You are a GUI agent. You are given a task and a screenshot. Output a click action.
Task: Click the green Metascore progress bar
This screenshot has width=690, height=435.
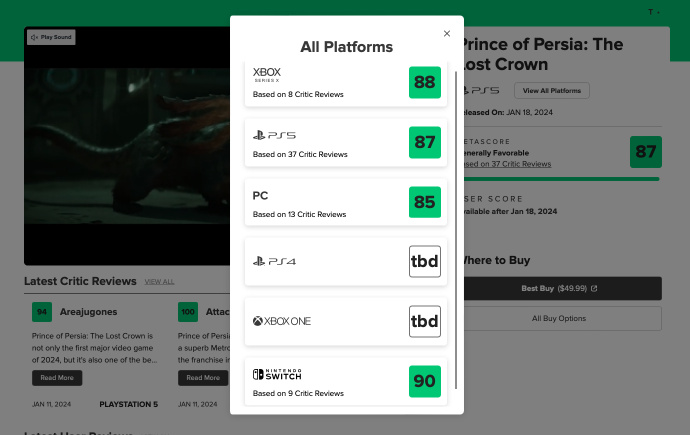[x=559, y=179]
